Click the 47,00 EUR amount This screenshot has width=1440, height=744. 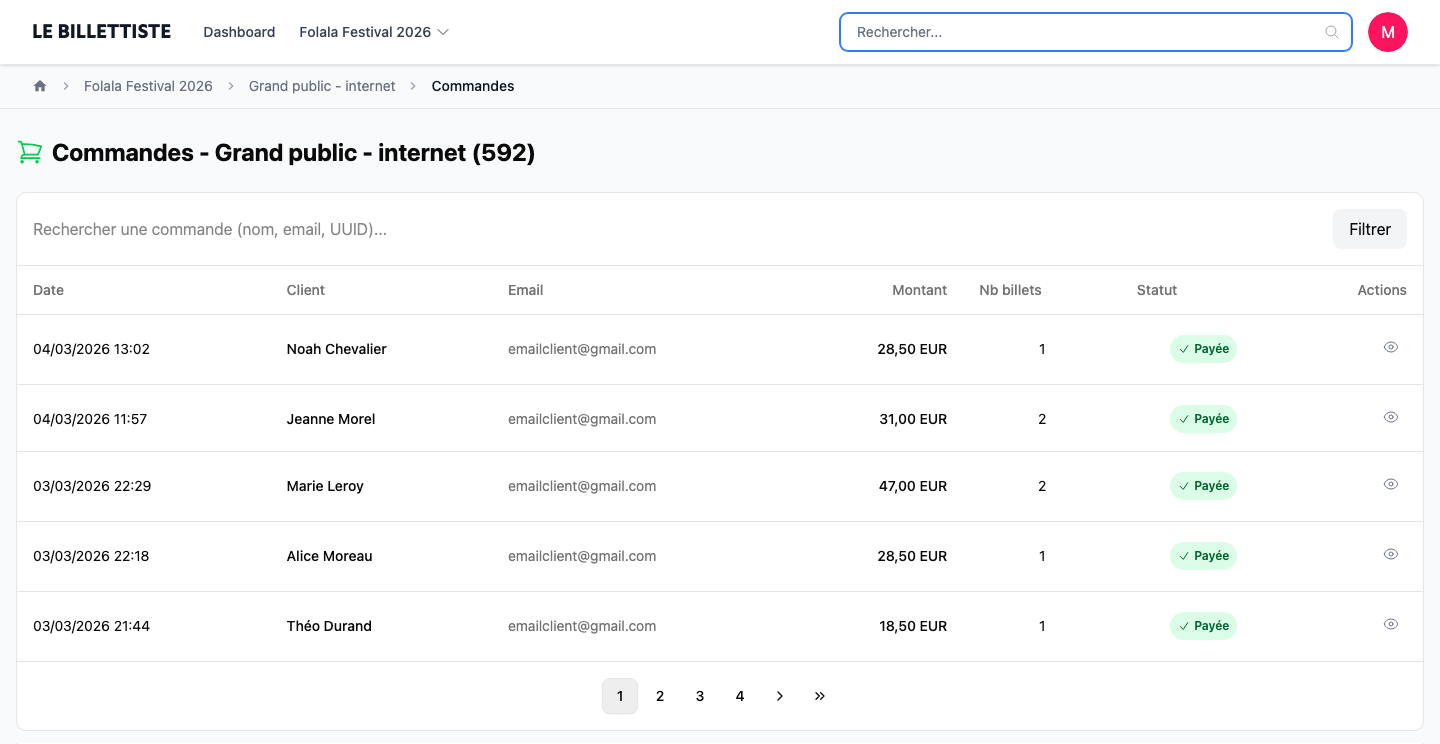coord(913,486)
